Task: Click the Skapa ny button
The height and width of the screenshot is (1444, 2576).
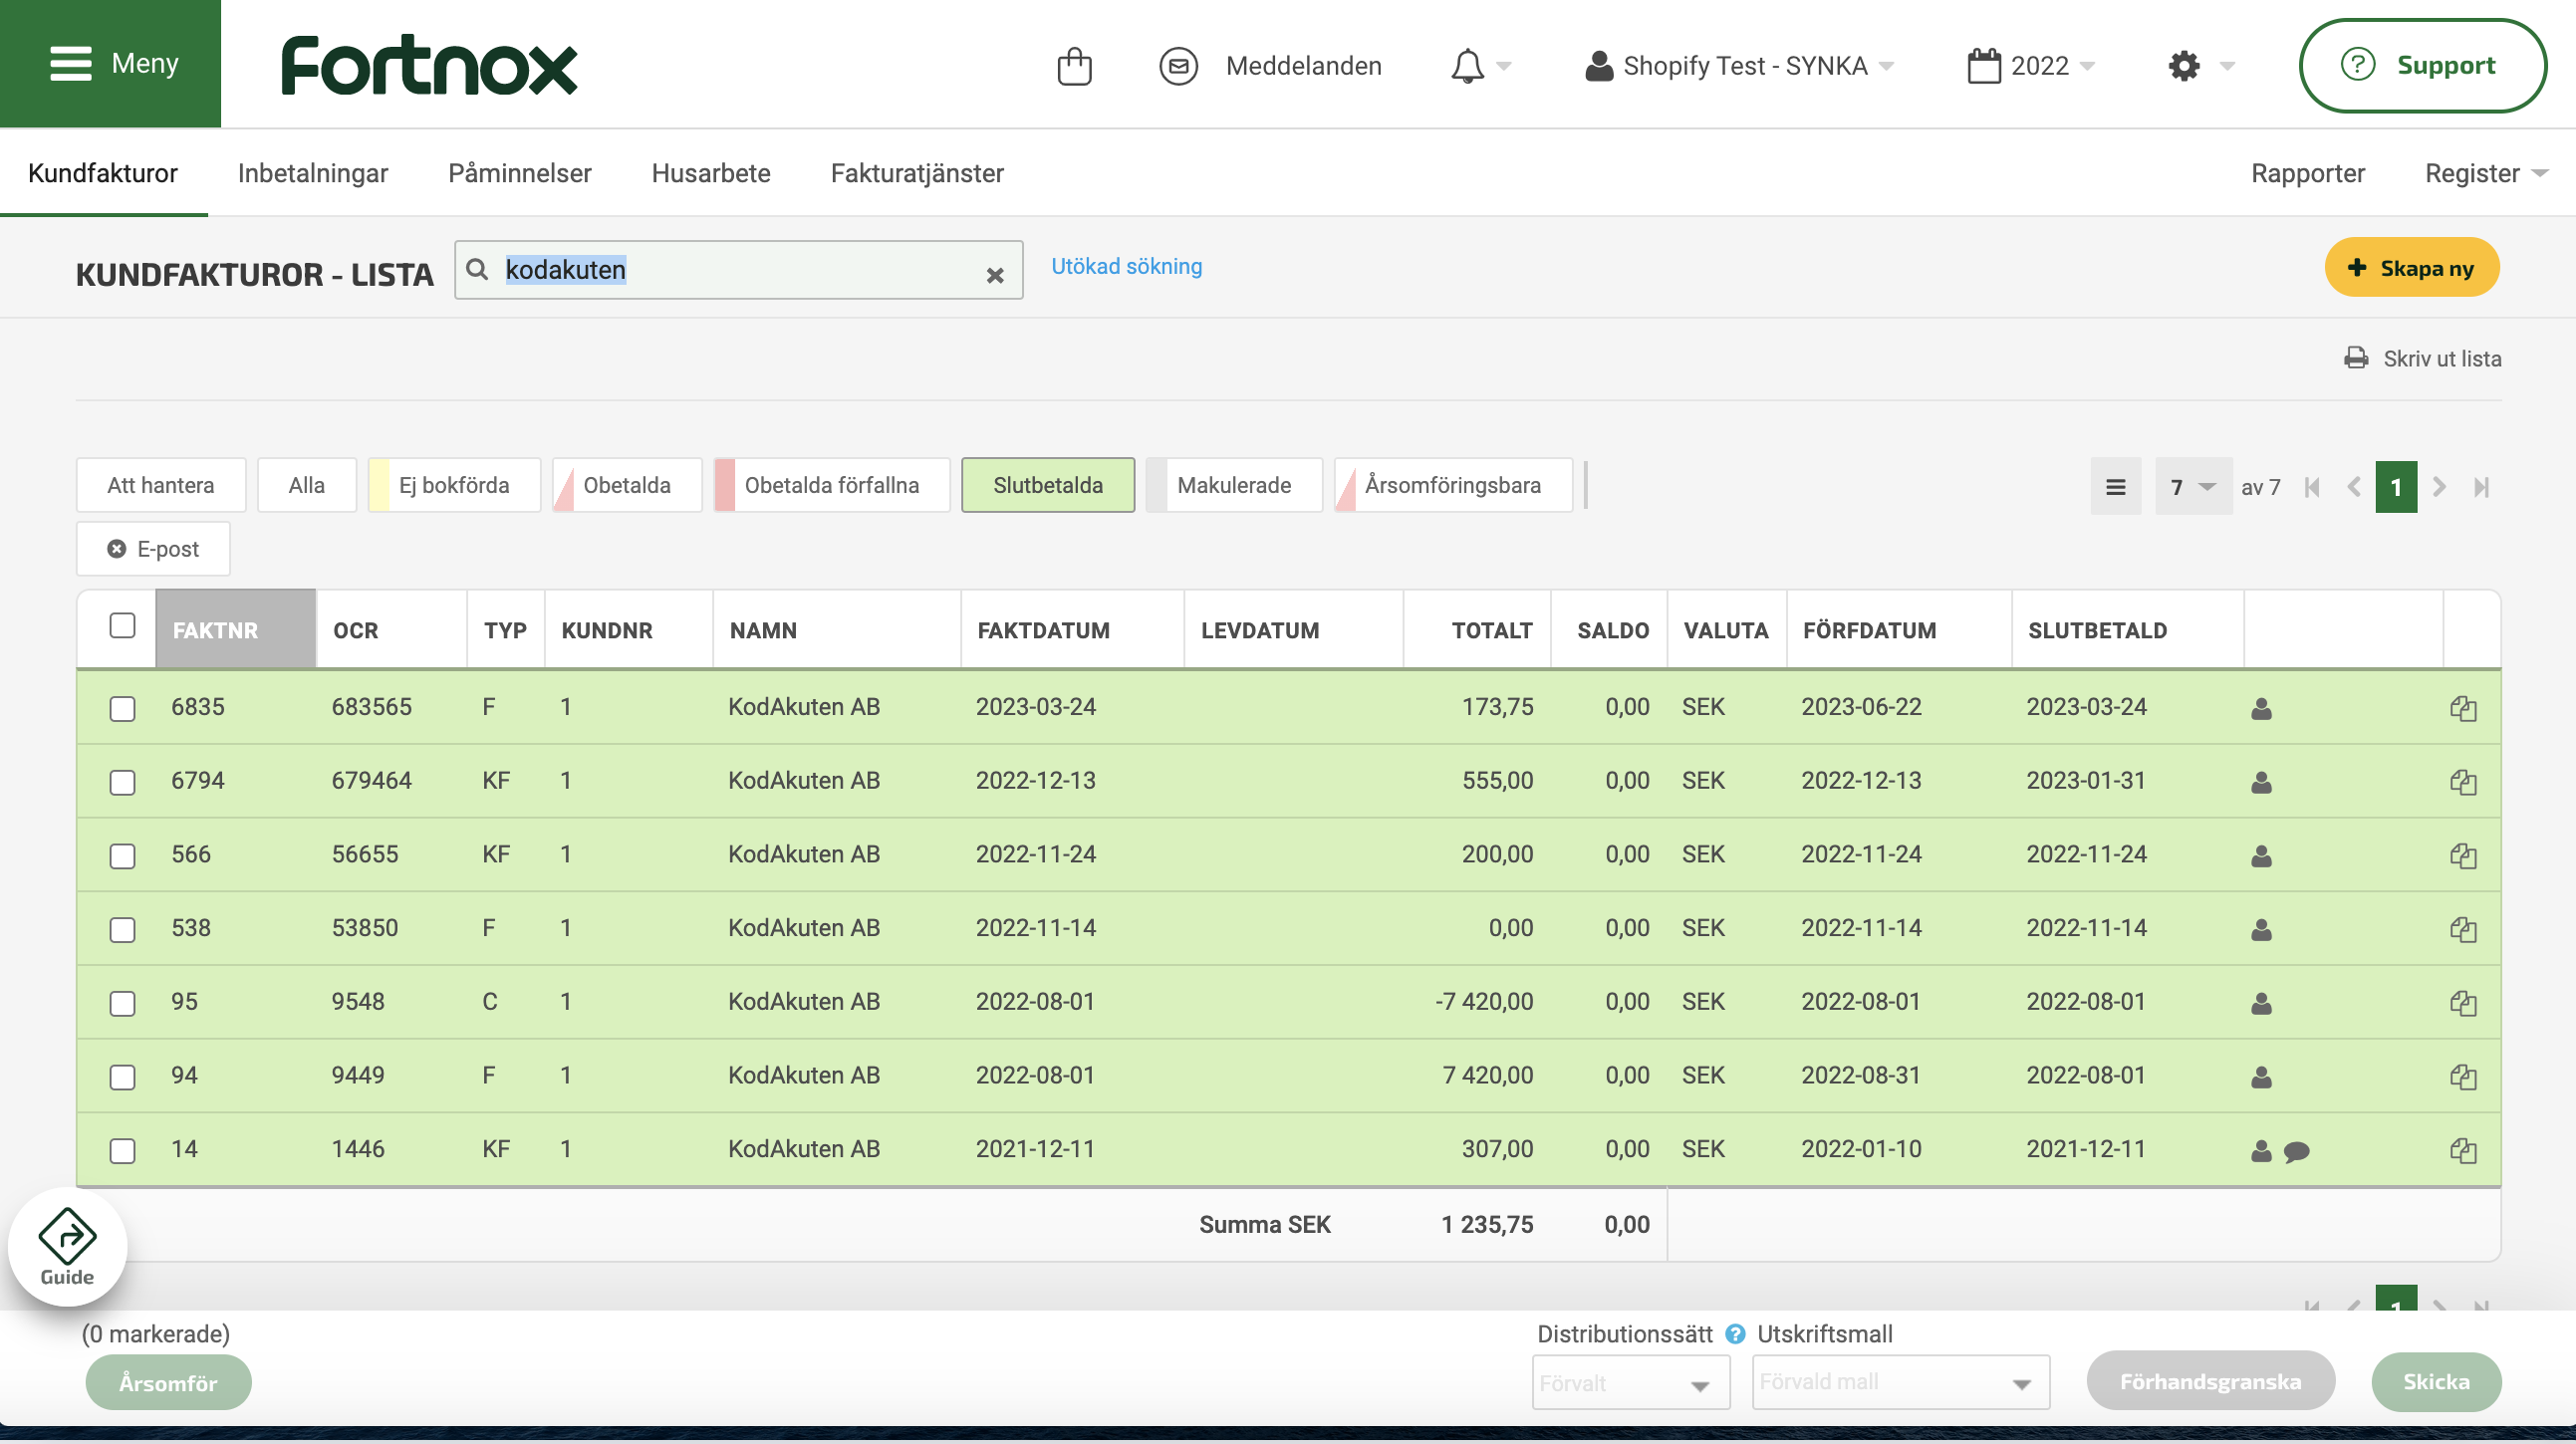Action: coord(2411,268)
